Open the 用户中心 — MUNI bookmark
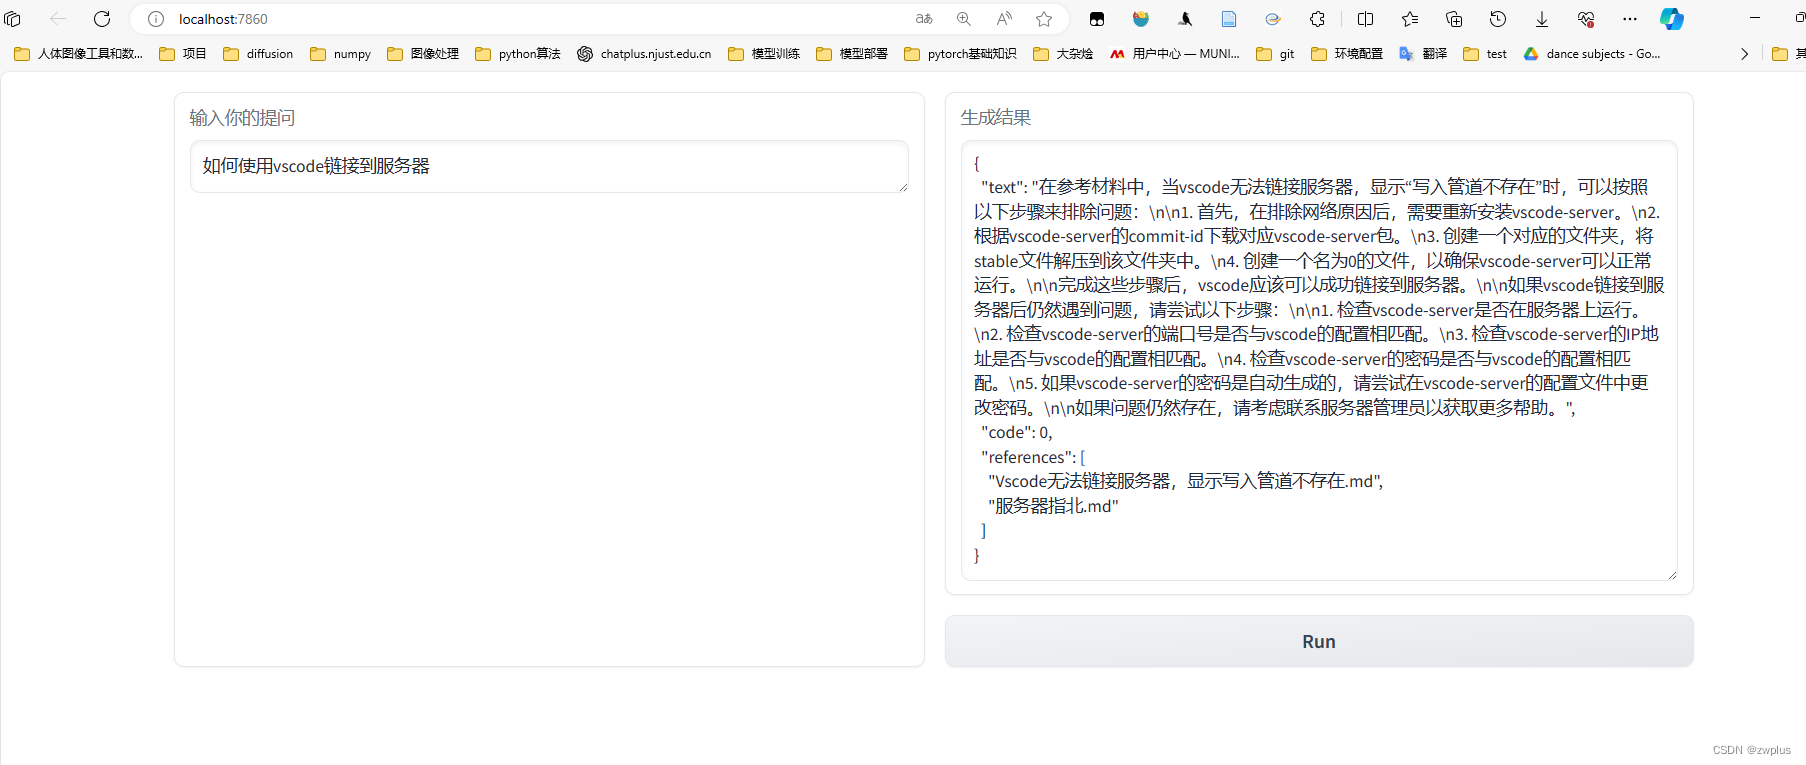 (x=1175, y=54)
